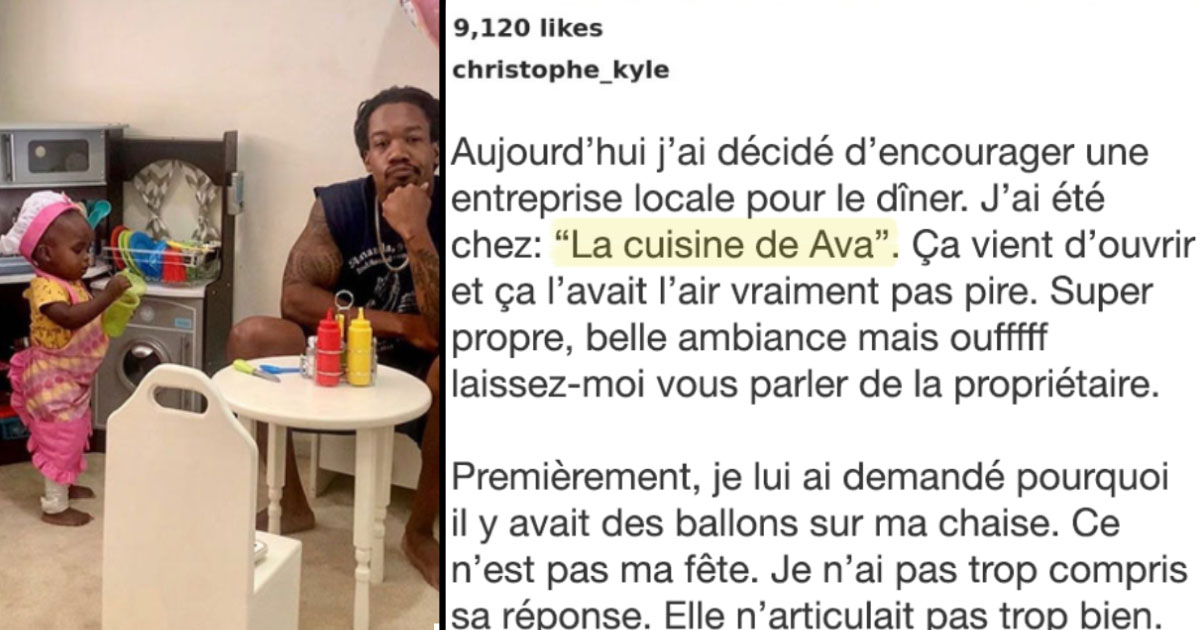Screen dimensions: 1200x630
Task: Click the photo of the play kitchen scene
Action: click(x=219, y=315)
